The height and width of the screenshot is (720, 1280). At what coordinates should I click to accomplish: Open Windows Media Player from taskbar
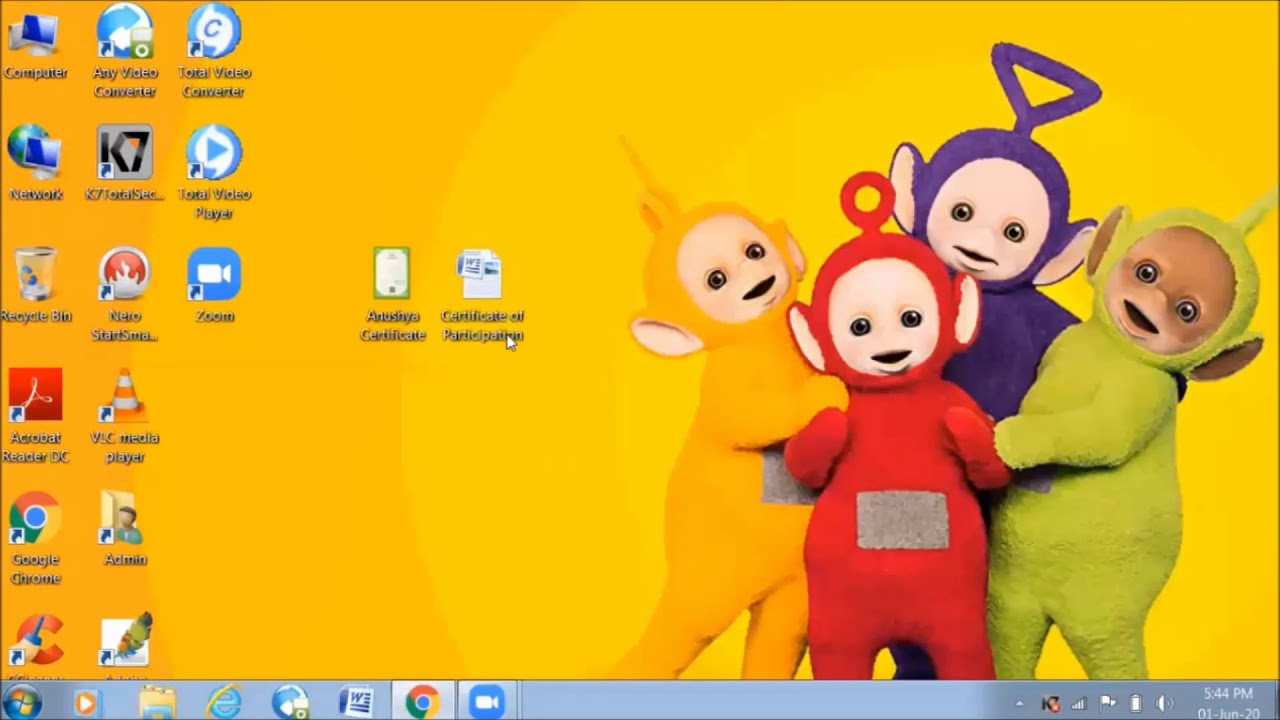click(x=88, y=702)
